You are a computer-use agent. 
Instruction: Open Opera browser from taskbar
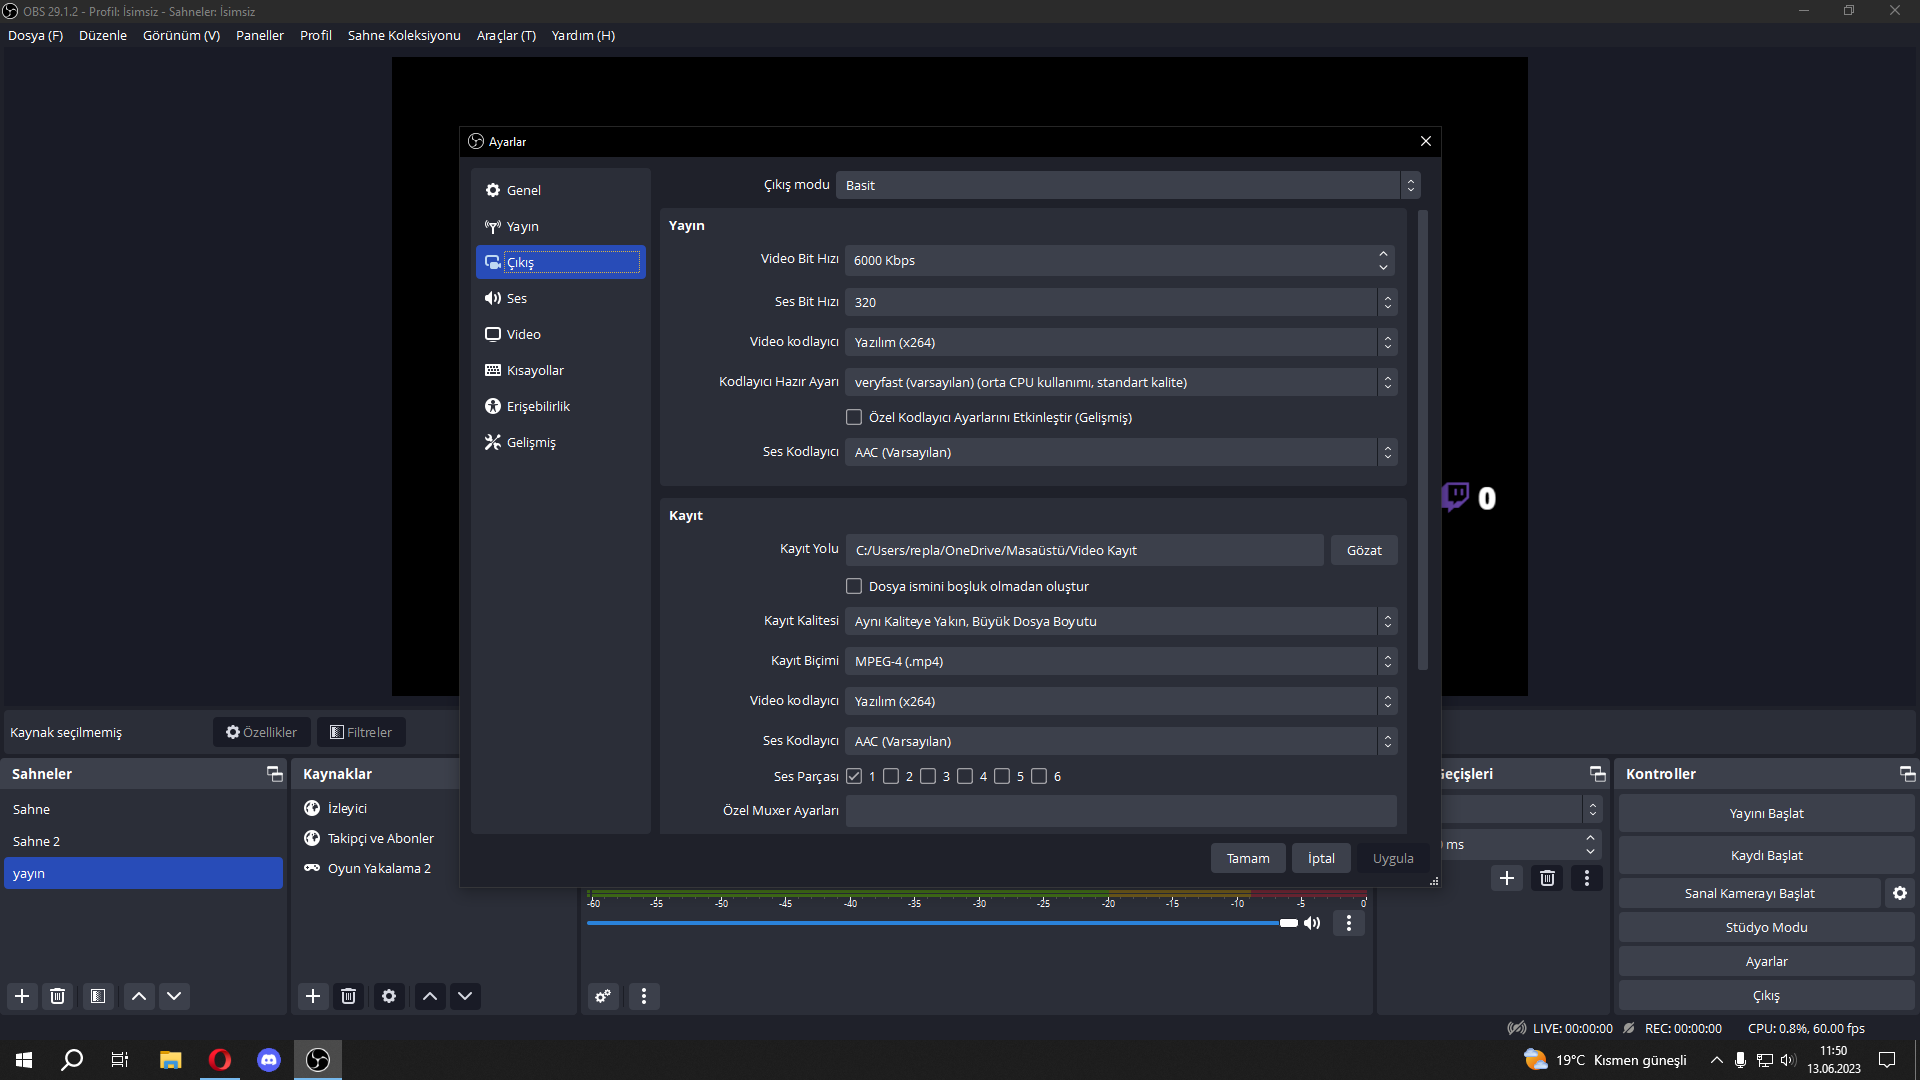coord(220,1060)
